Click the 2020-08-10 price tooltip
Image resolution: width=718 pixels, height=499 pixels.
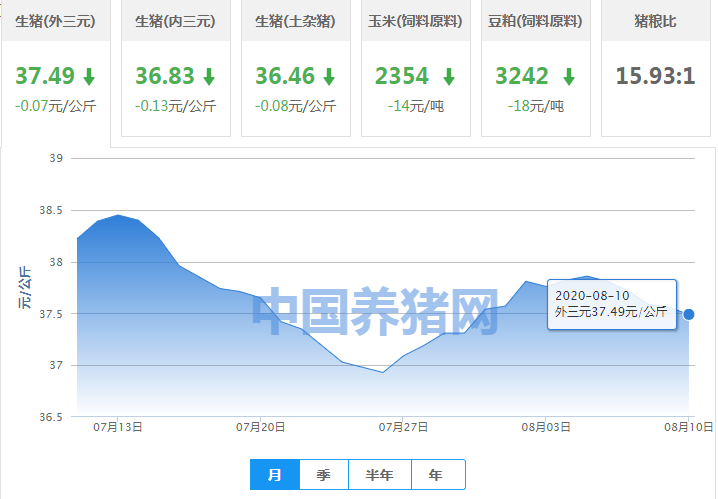coord(611,304)
